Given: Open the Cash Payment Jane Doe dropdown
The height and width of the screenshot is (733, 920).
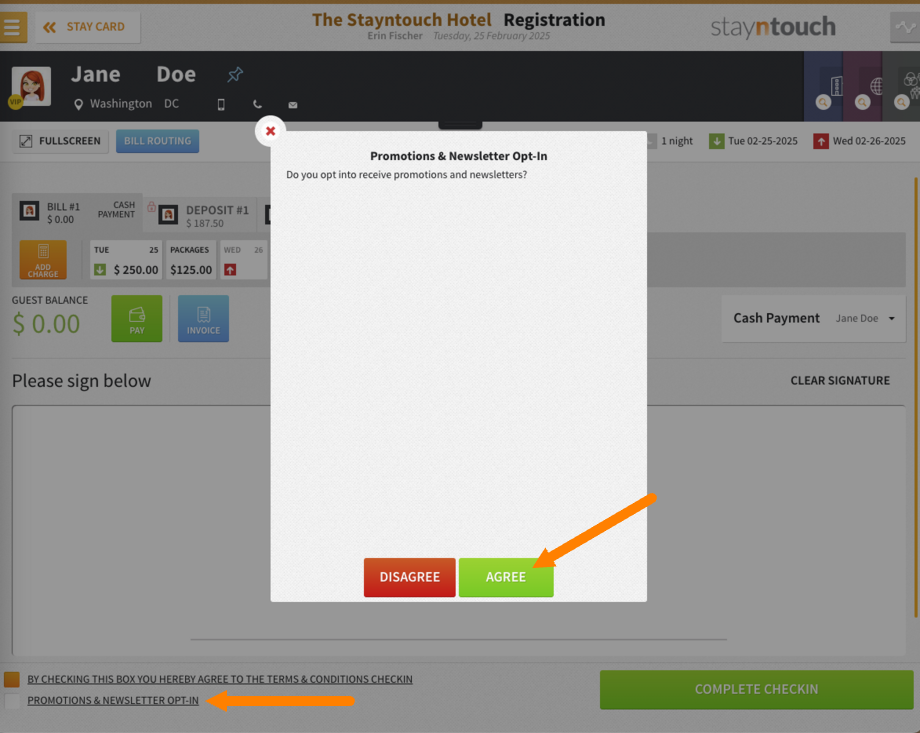Looking at the screenshot, I should point(813,318).
